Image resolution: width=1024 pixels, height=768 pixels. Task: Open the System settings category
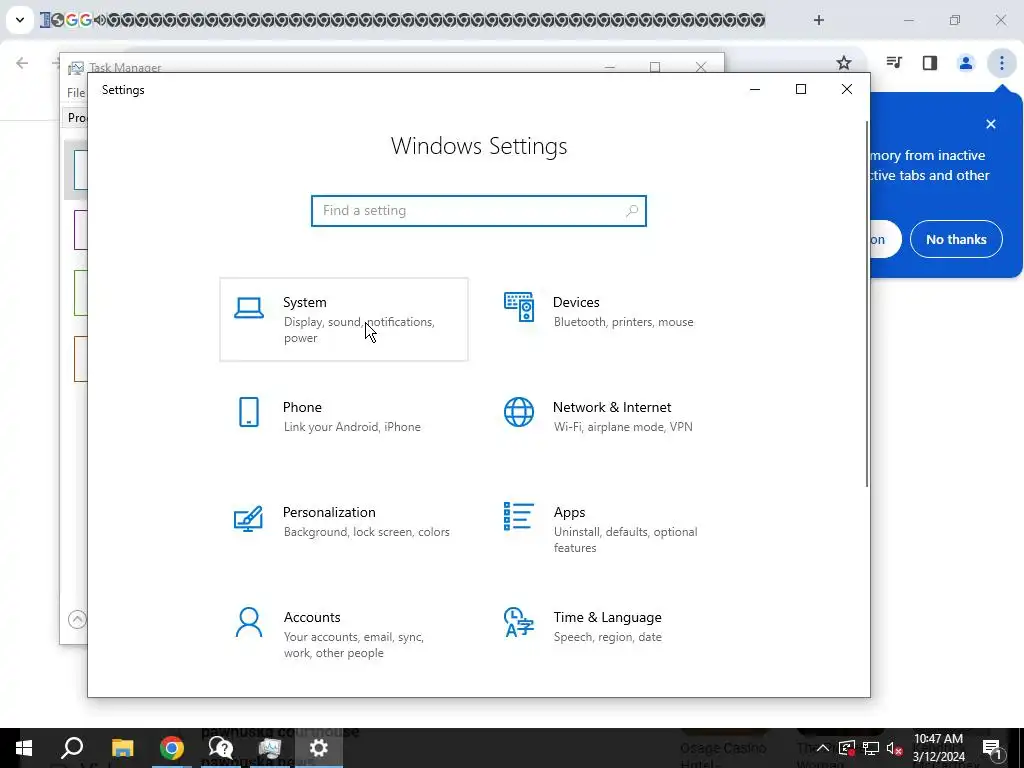[x=344, y=319]
